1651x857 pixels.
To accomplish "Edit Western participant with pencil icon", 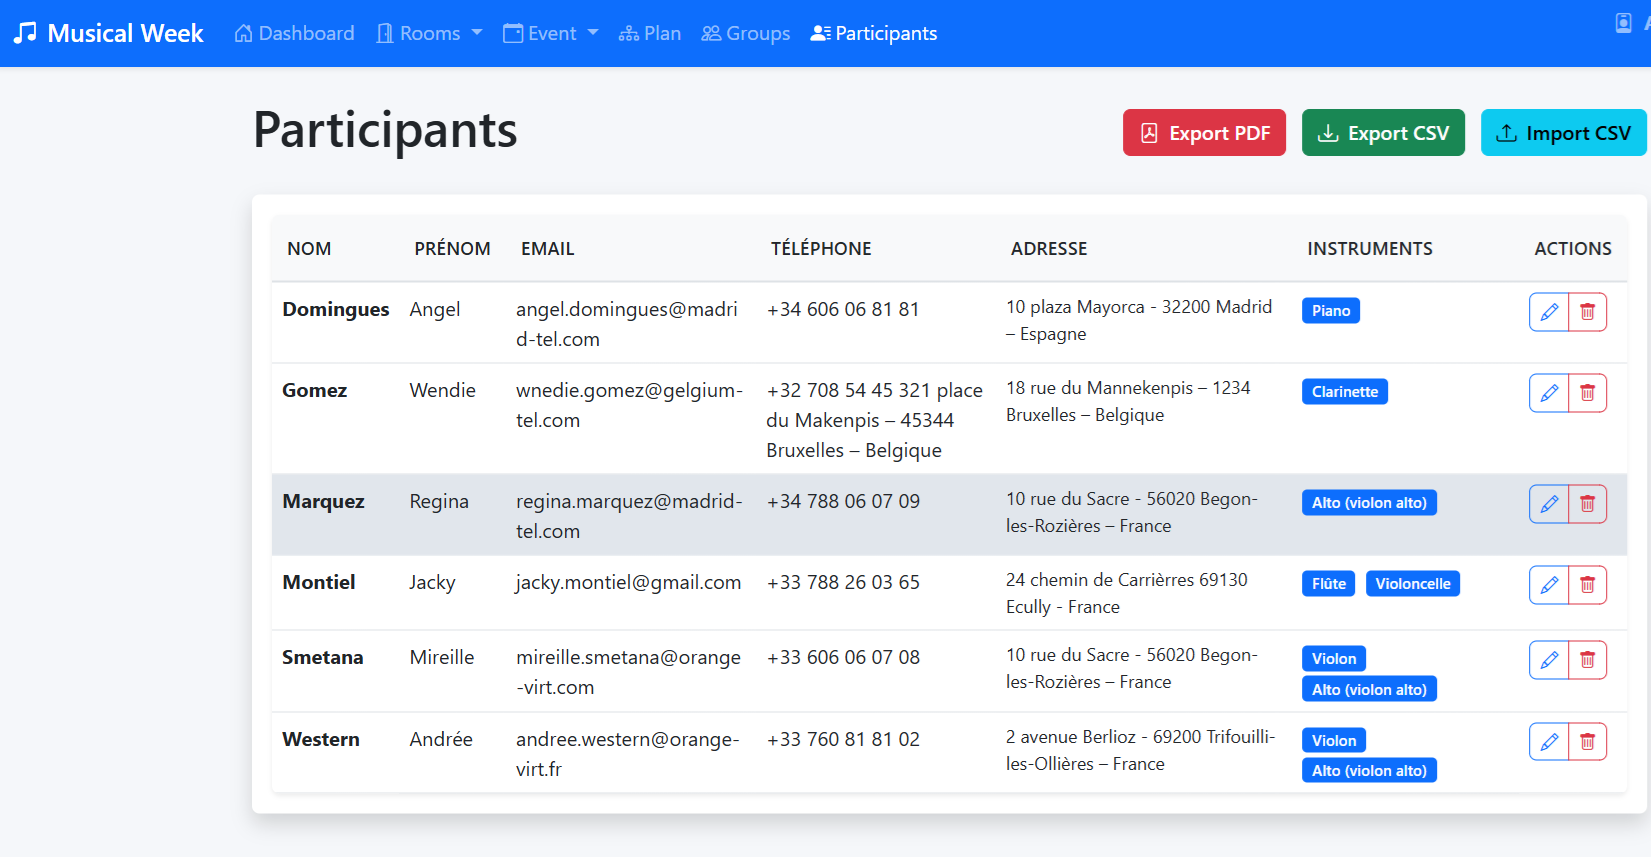I will 1548,742.
